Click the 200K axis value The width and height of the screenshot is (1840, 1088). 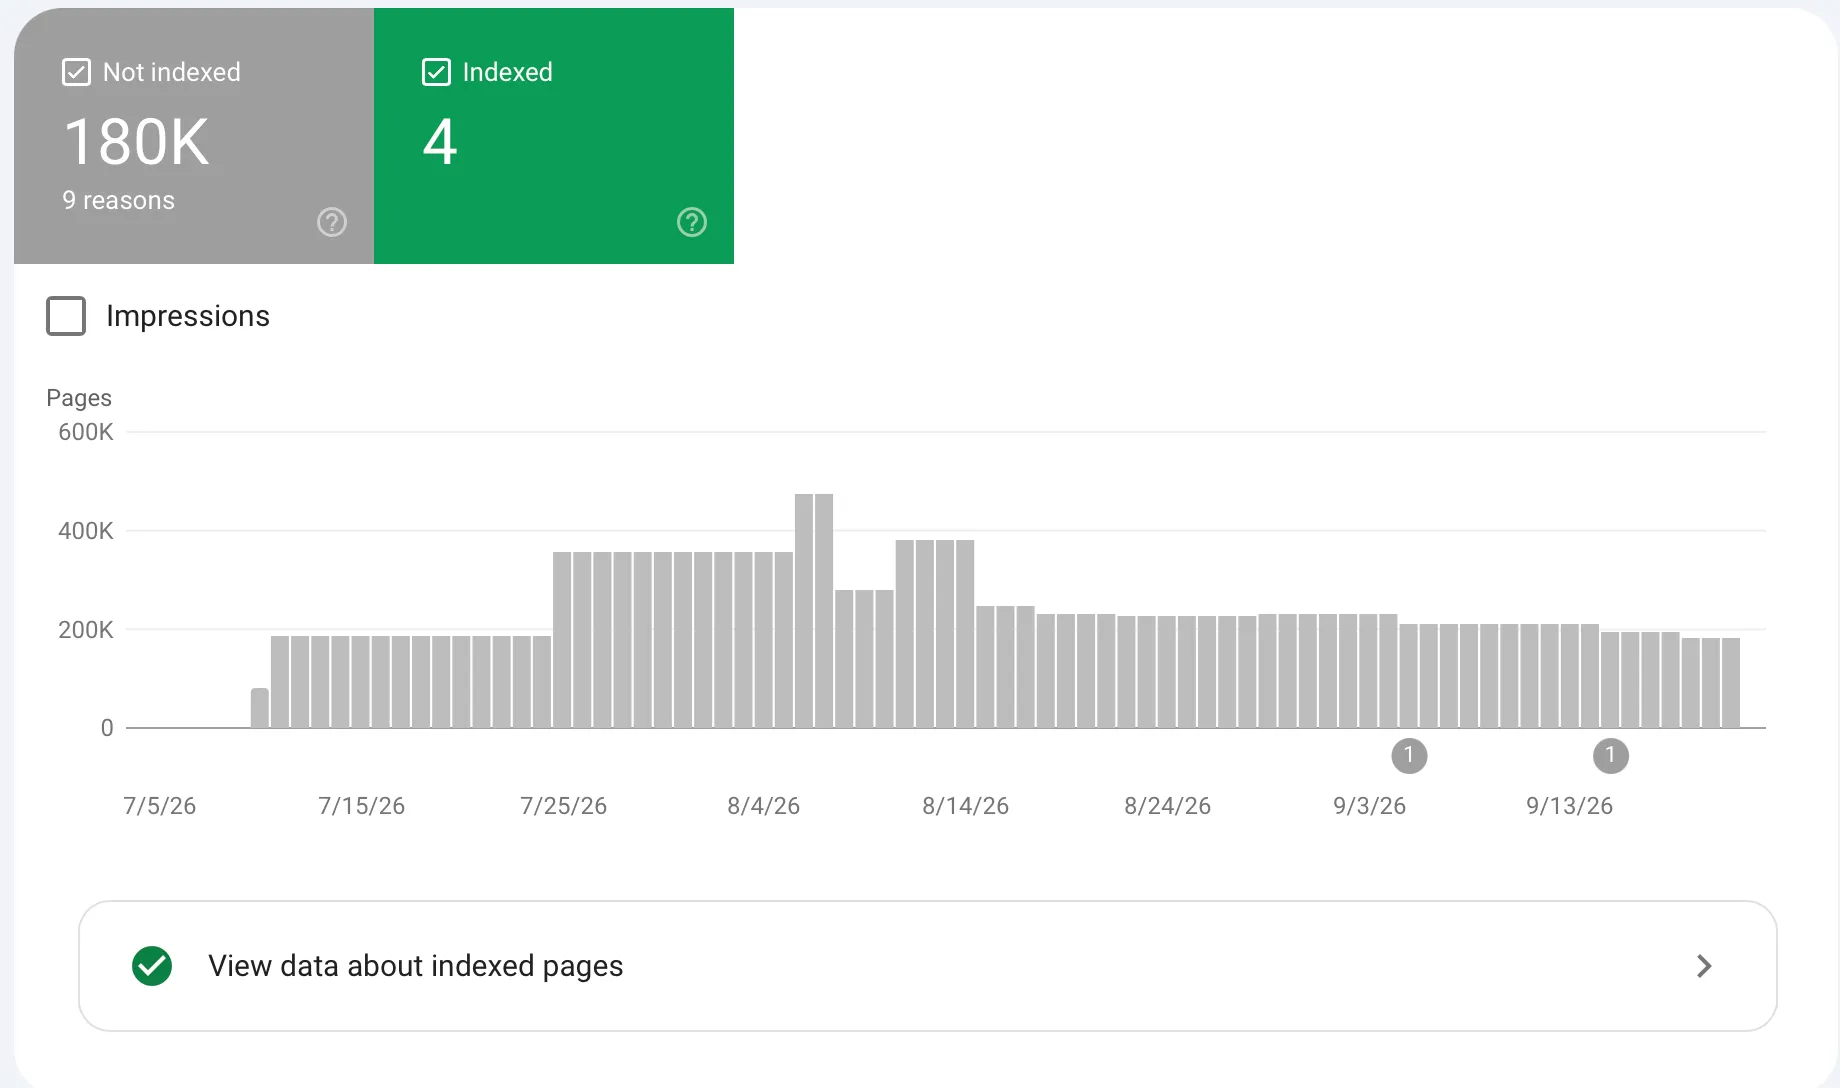(86, 630)
